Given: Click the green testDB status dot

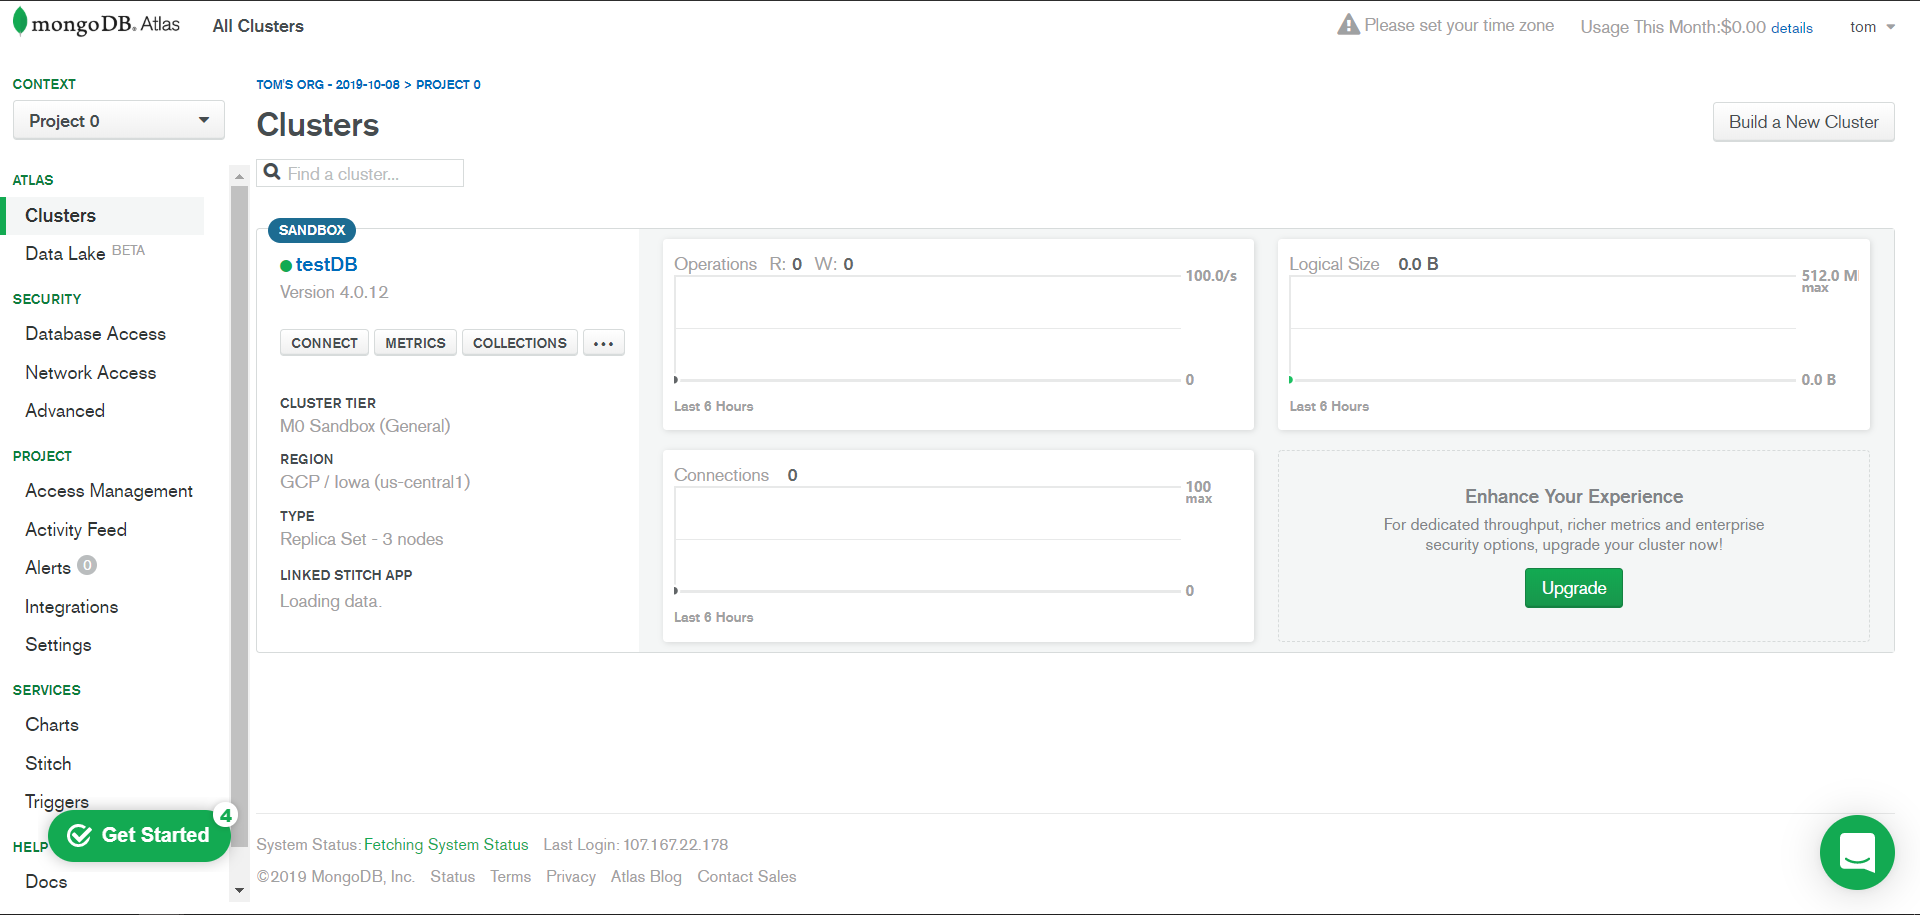Looking at the screenshot, I should pos(286,266).
